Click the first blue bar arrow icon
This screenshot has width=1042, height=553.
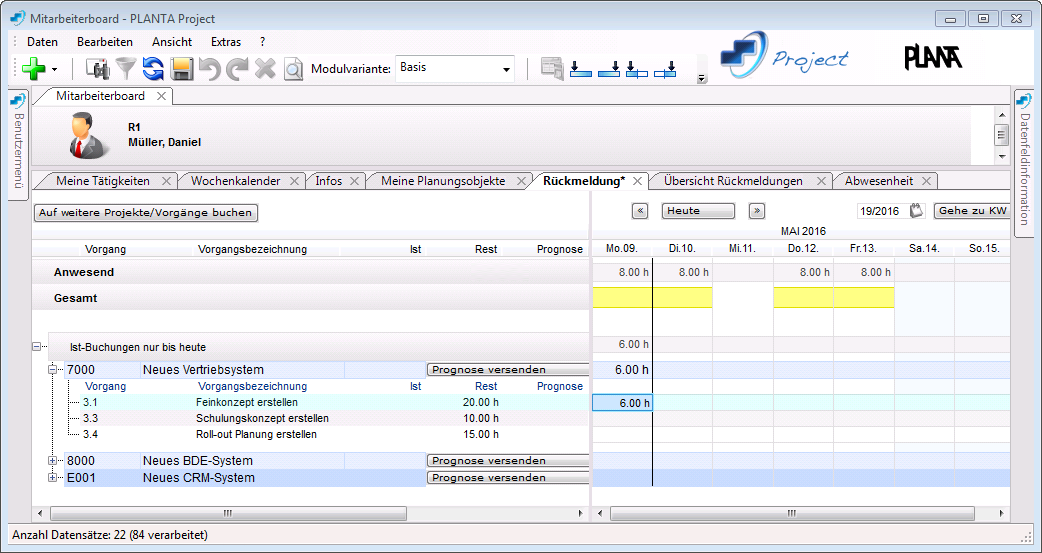point(580,68)
